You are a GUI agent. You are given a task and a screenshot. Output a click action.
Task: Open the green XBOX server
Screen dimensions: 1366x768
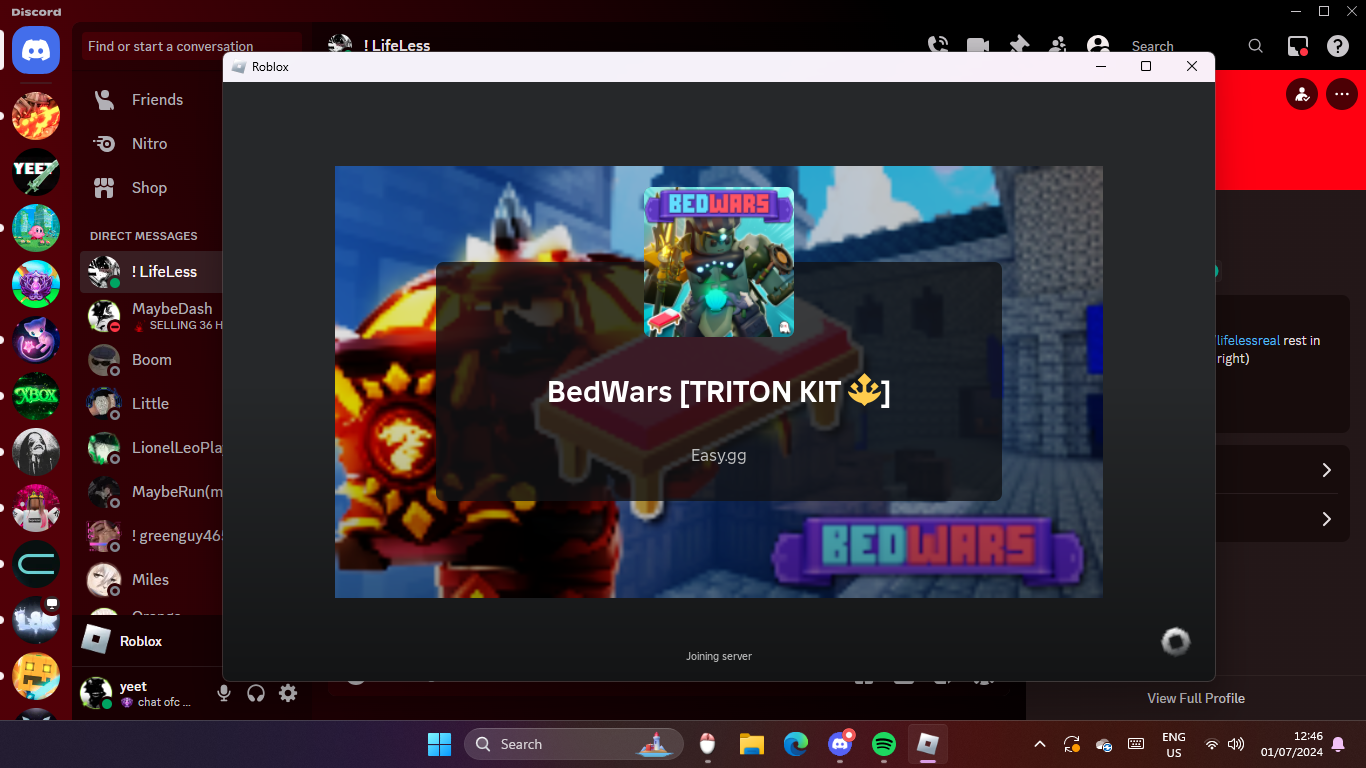tap(36, 396)
